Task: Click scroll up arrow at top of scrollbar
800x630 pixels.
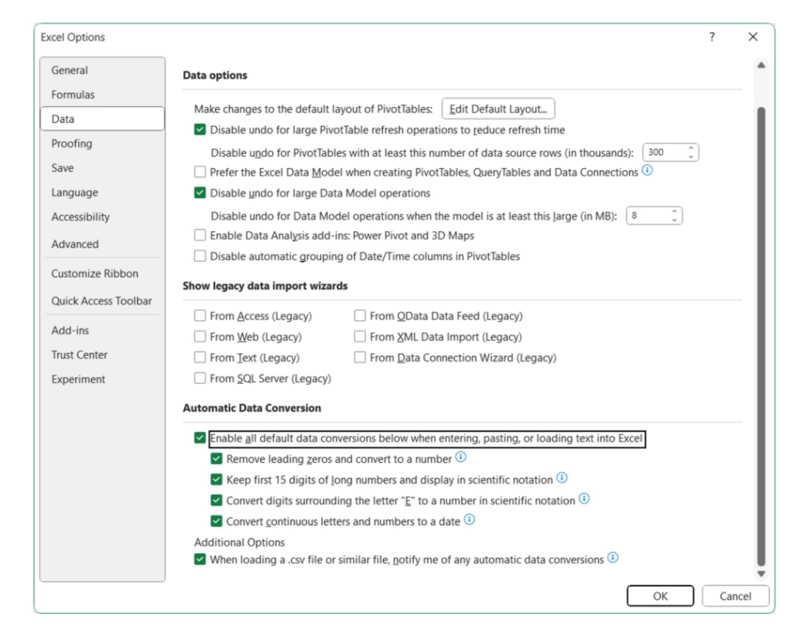Action: pos(761,65)
